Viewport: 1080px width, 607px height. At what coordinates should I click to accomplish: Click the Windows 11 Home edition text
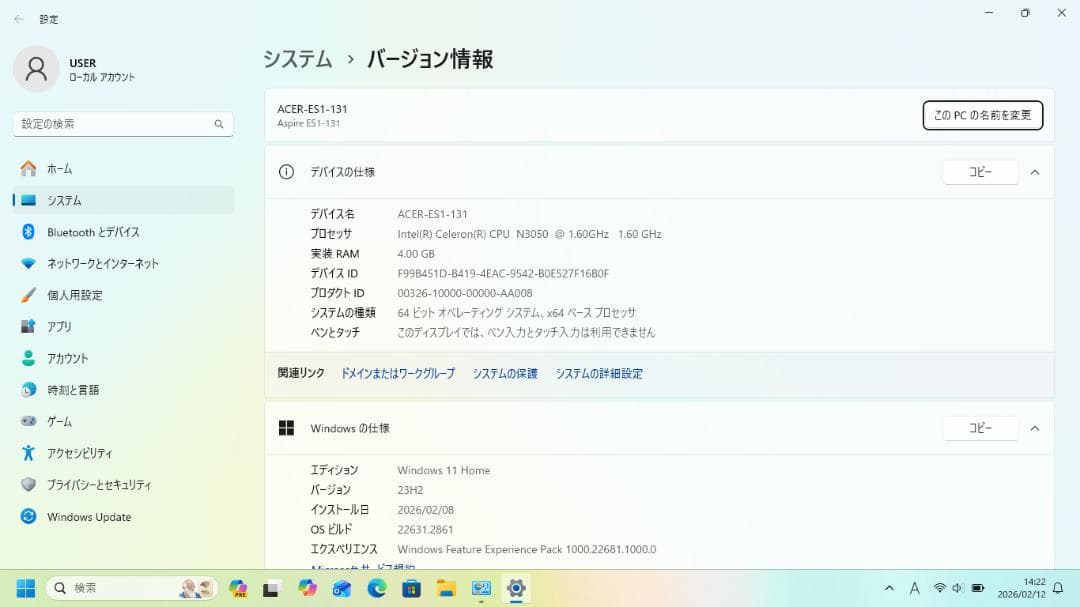(x=444, y=471)
